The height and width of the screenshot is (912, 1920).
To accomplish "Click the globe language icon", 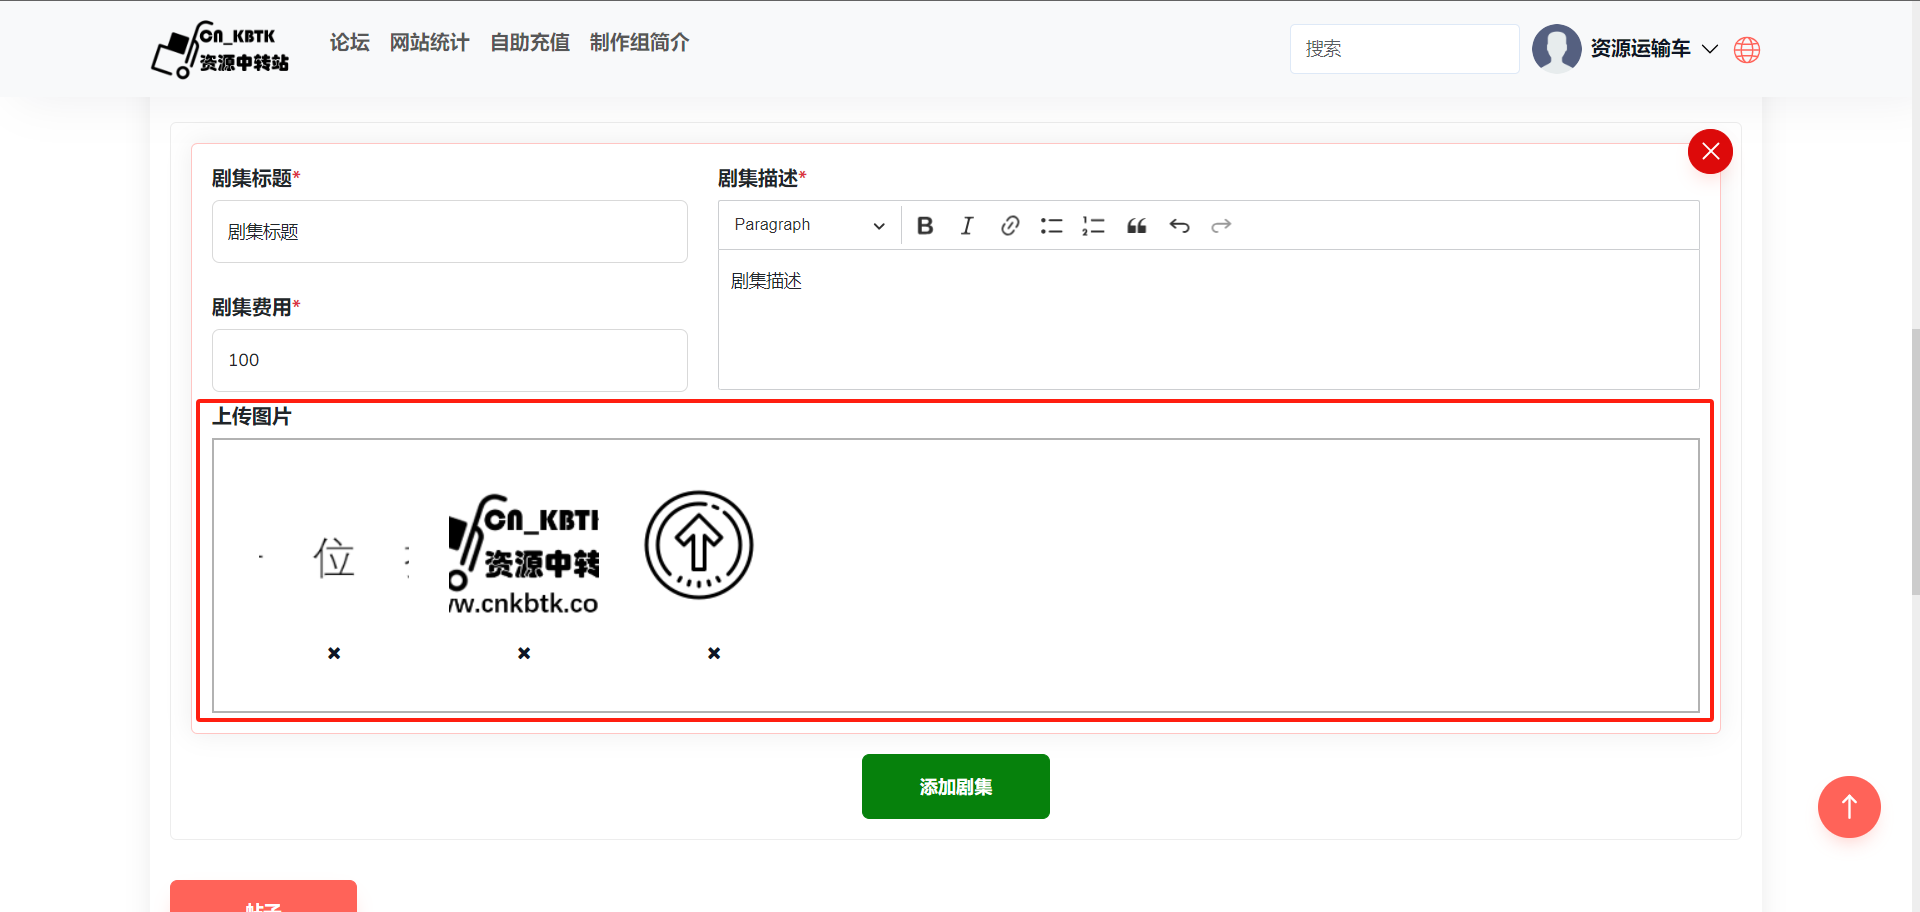I will click(x=1747, y=50).
